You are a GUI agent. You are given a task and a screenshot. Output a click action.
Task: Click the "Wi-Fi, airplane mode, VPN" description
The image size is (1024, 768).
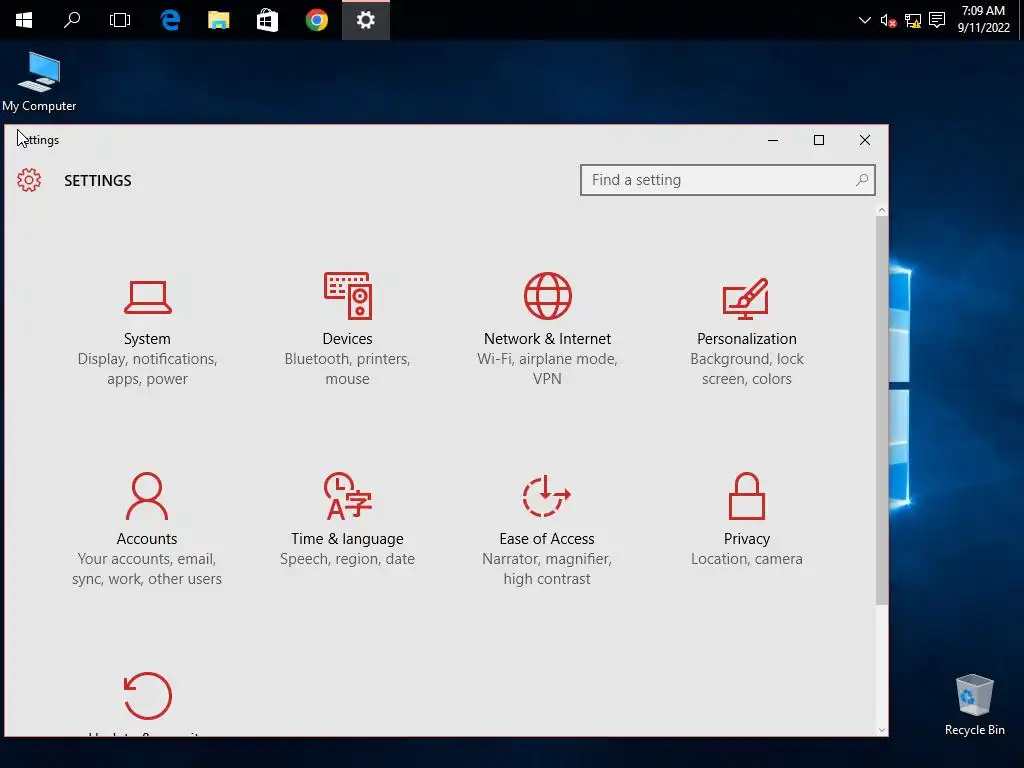click(x=547, y=369)
